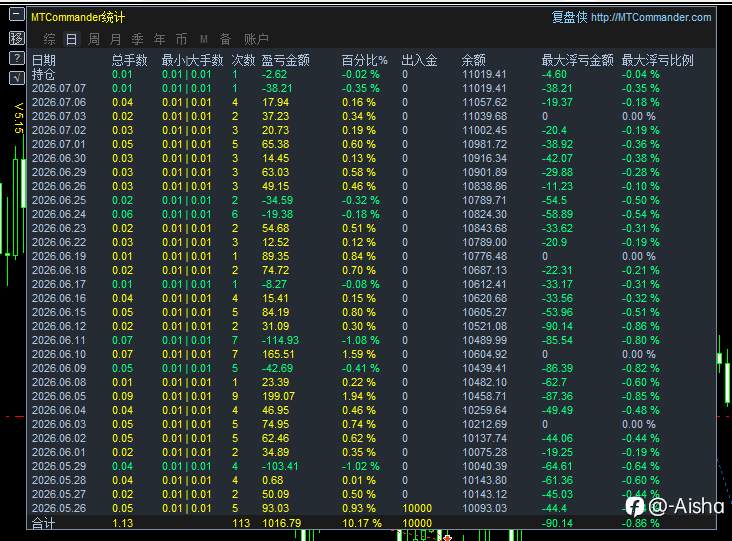Image resolution: width=732 pixels, height=541 pixels.
Task: Select the 日 daily statistics tab
Action: click(x=71, y=39)
